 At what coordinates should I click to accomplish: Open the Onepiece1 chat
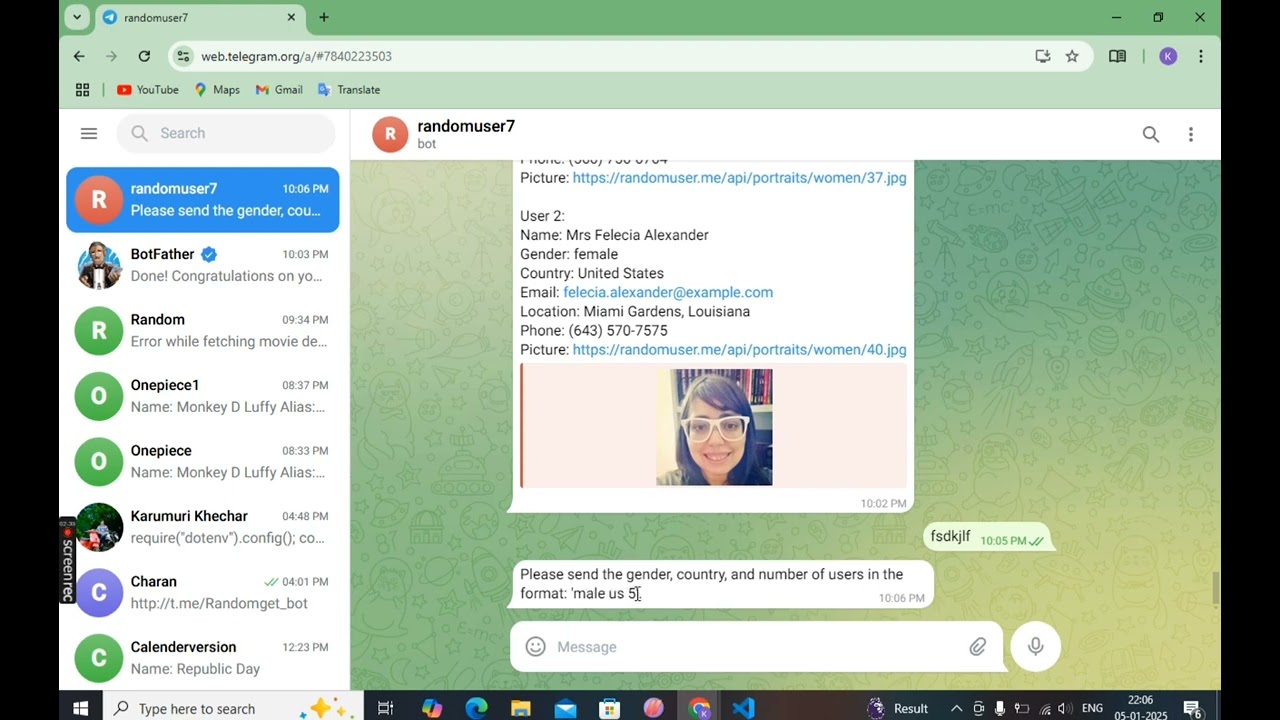coord(203,396)
